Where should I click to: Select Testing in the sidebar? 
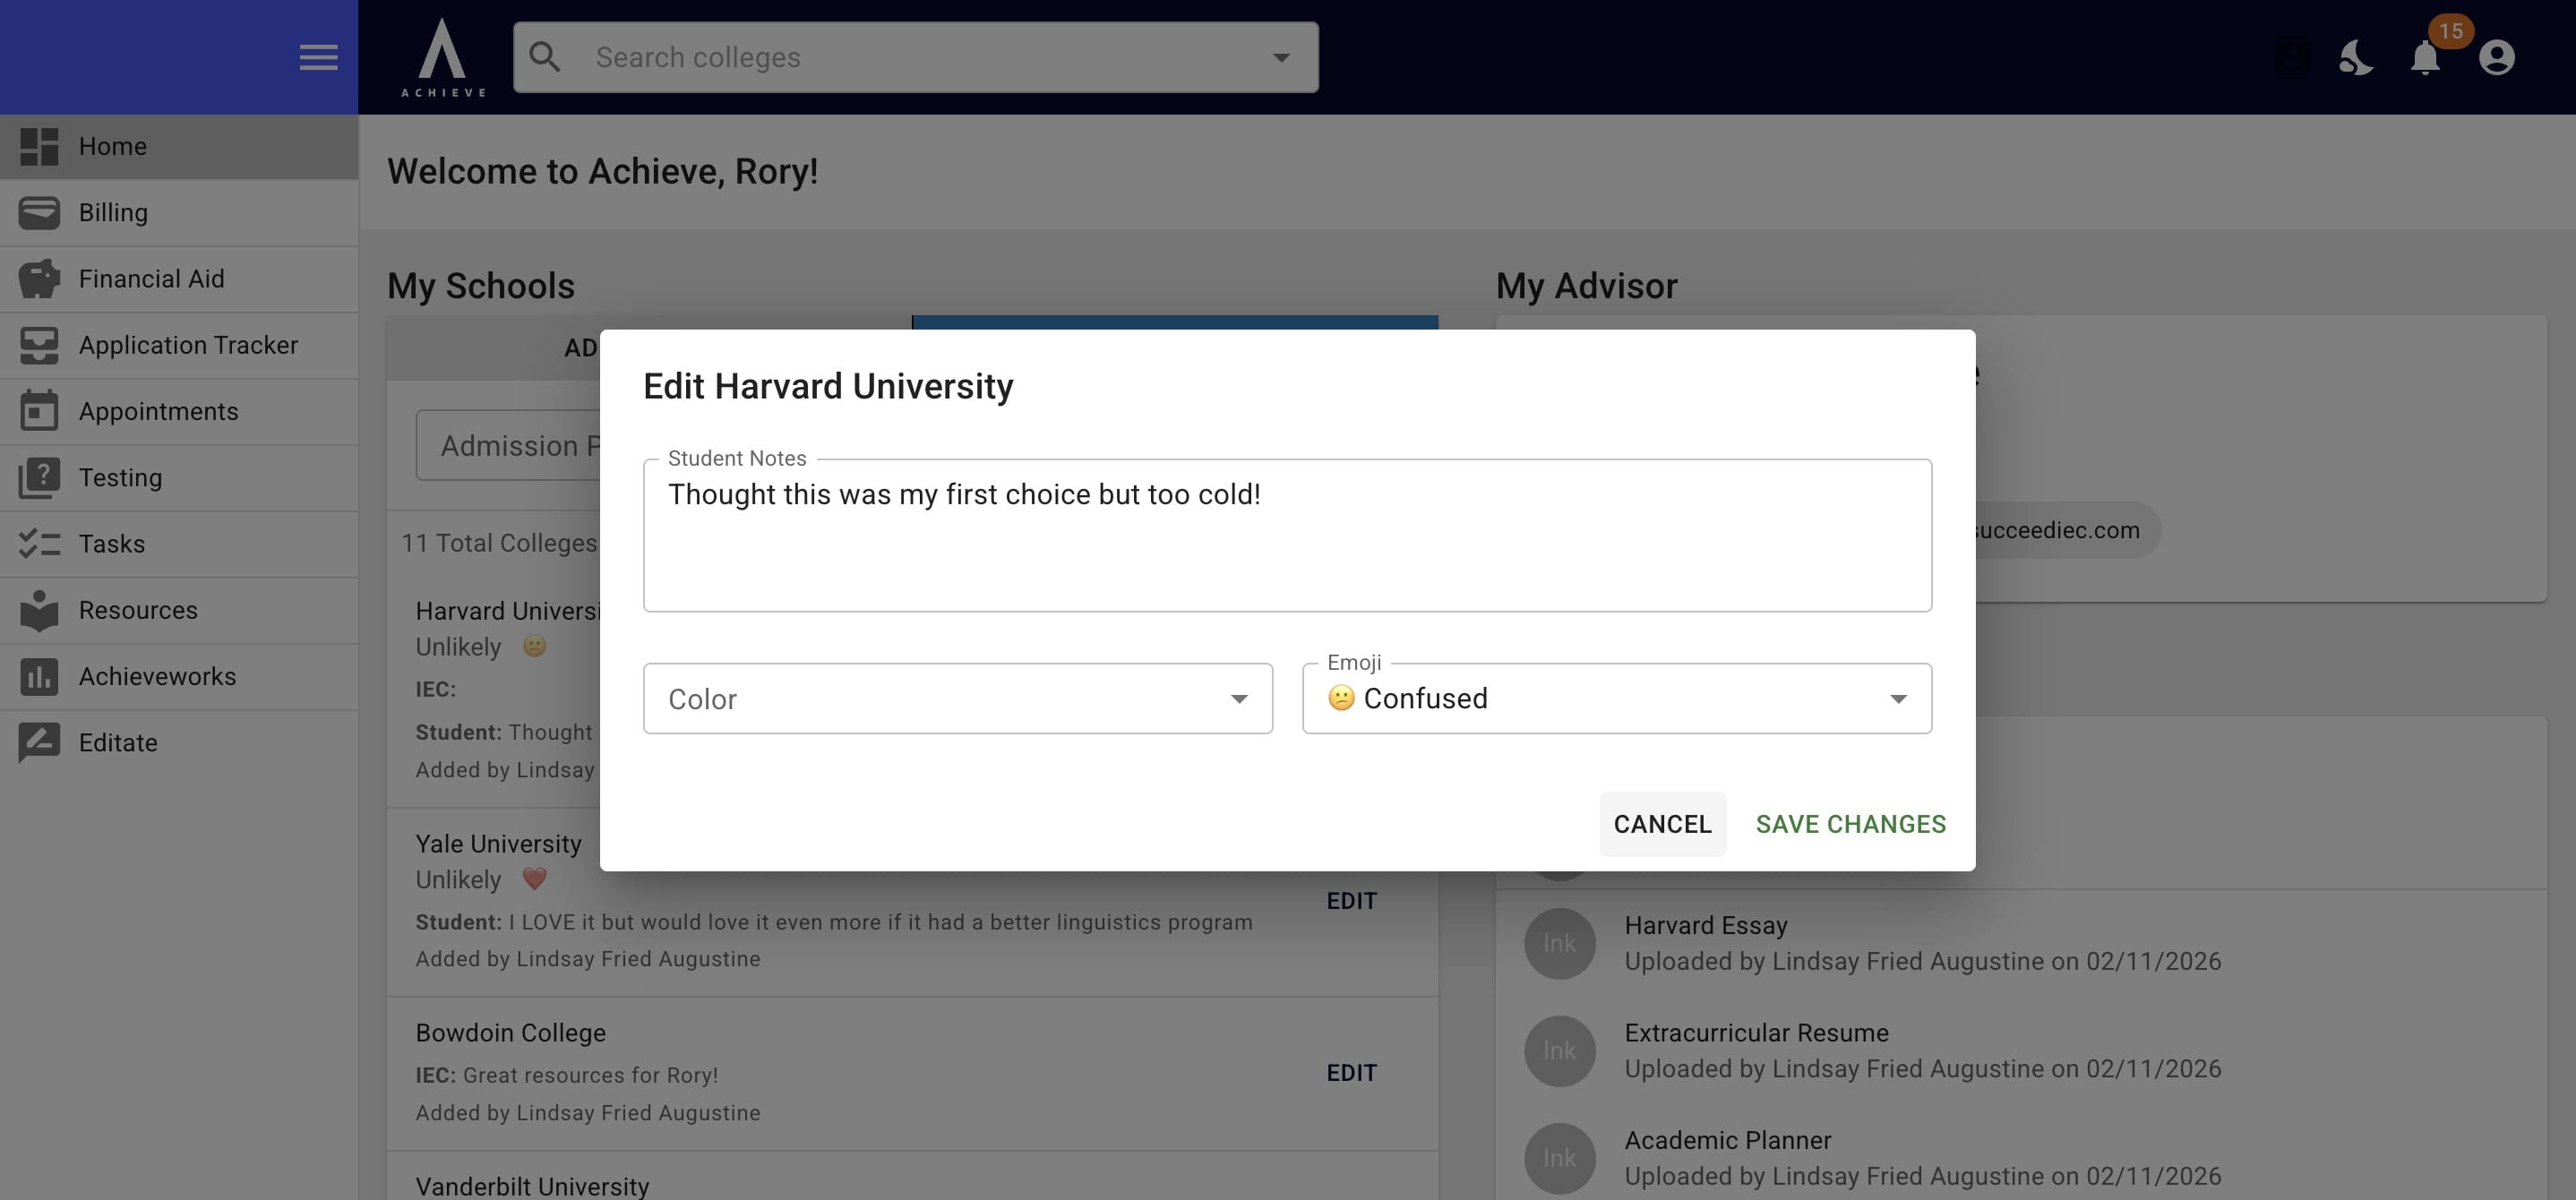[x=179, y=478]
